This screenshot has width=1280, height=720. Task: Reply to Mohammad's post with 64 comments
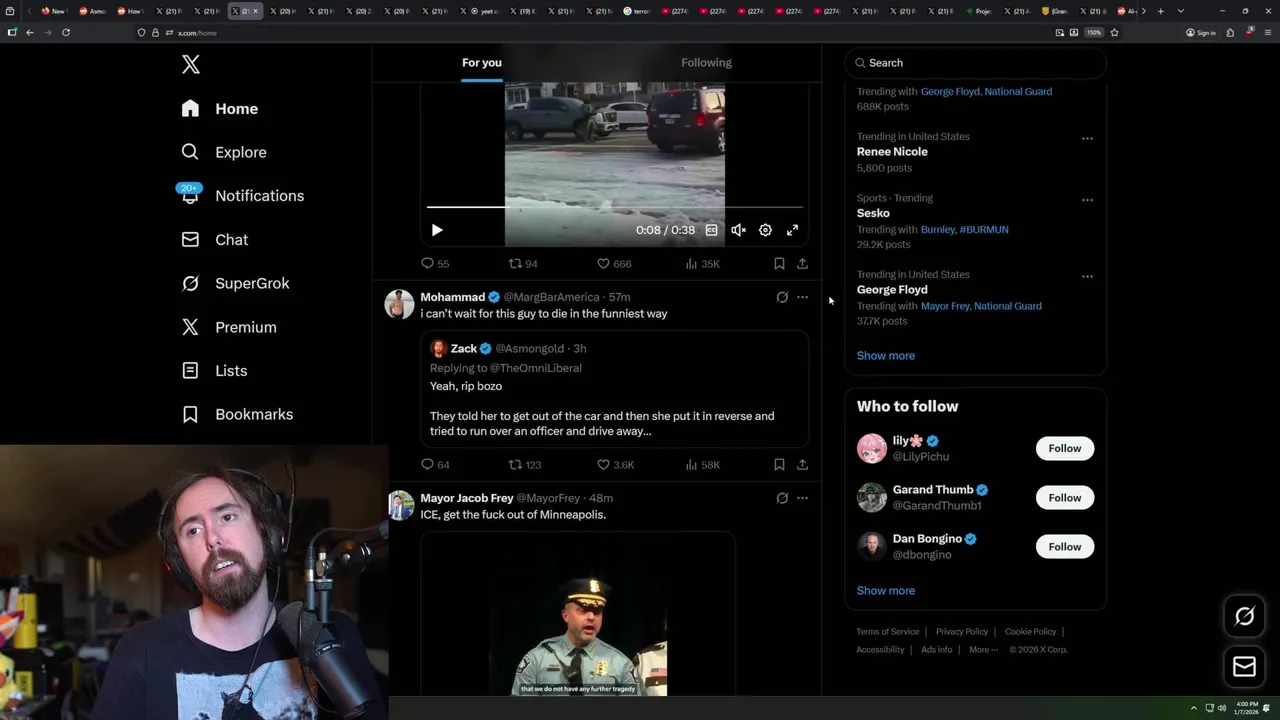coord(435,465)
